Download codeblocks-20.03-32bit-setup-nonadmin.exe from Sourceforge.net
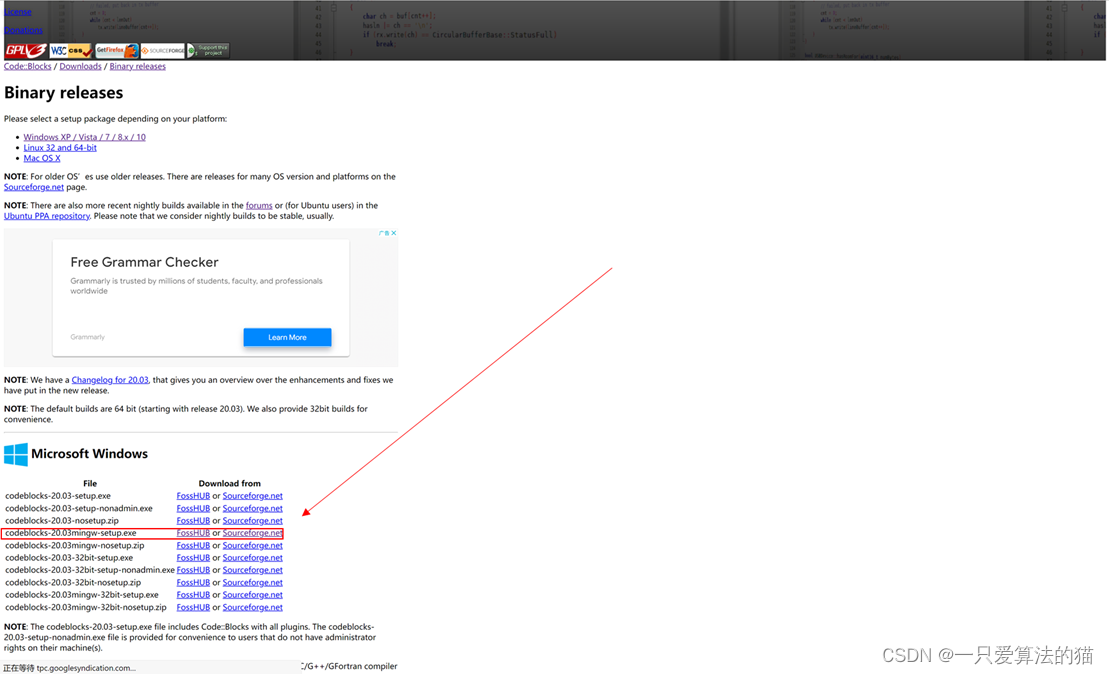Image resolution: width=1109 pixels, height=674 pixels. (x=252, y=570)
